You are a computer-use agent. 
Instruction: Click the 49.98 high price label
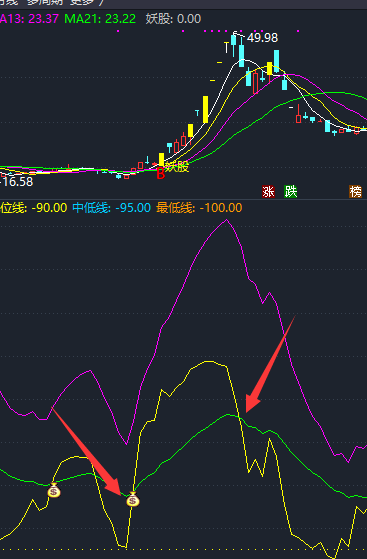tap(262, 37)
